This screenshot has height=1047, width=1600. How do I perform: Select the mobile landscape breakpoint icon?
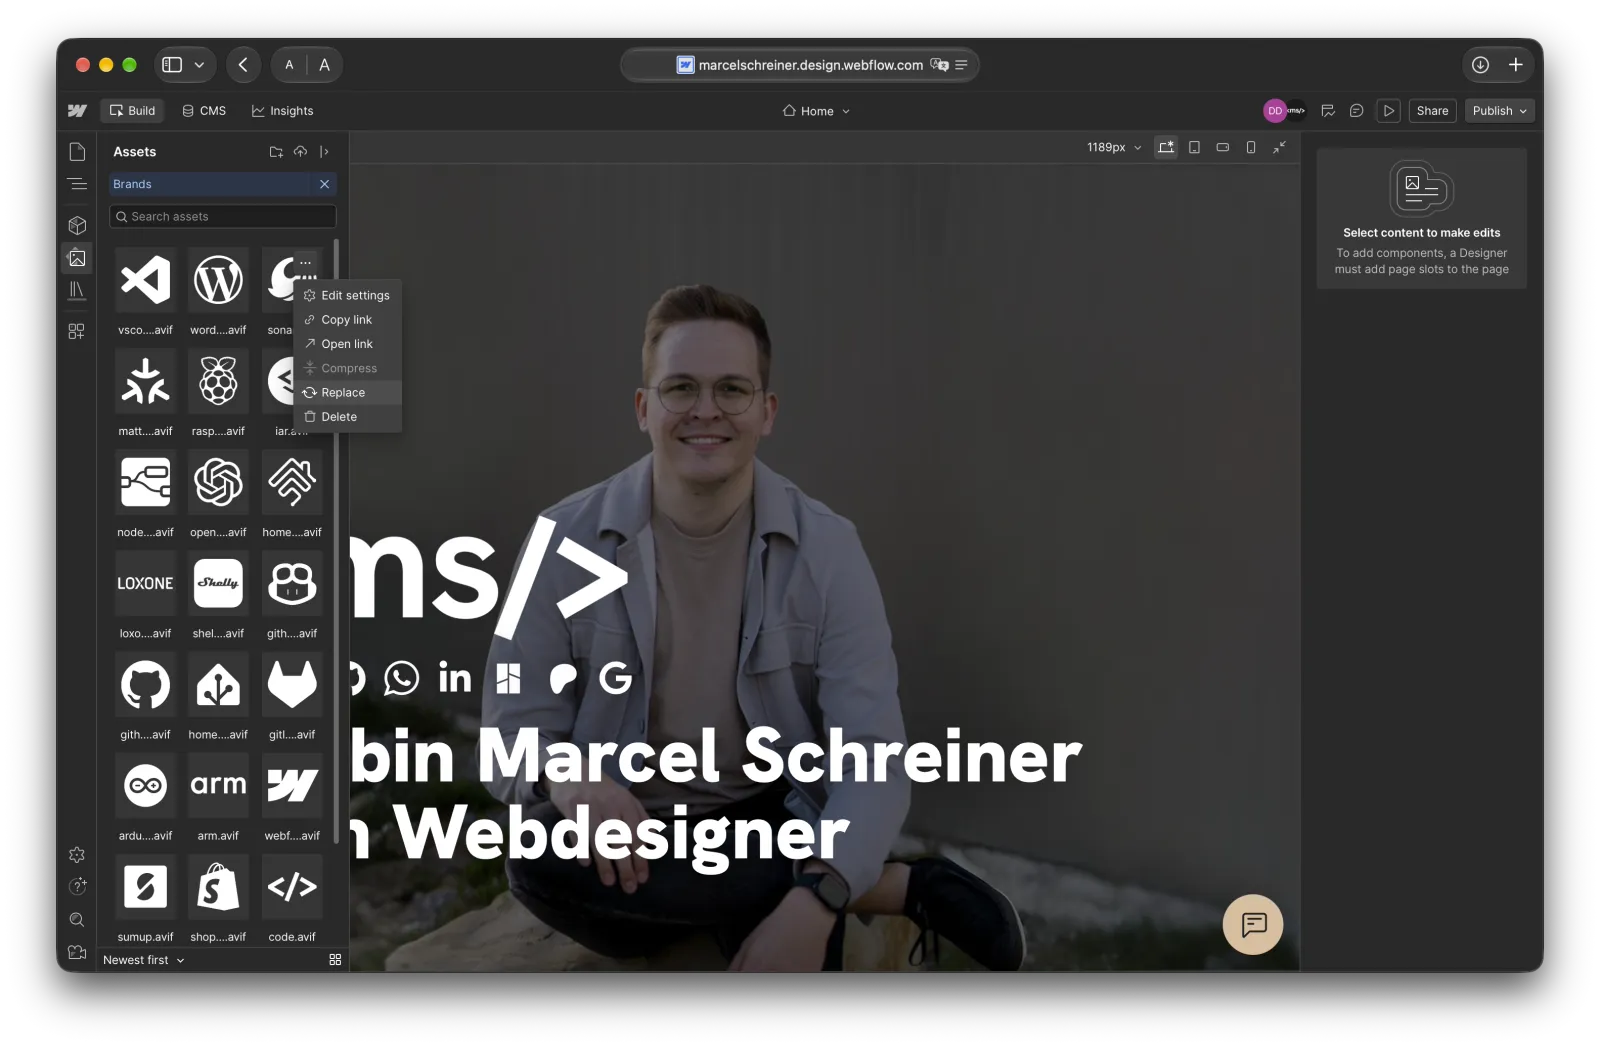[x=1222, y=147]
